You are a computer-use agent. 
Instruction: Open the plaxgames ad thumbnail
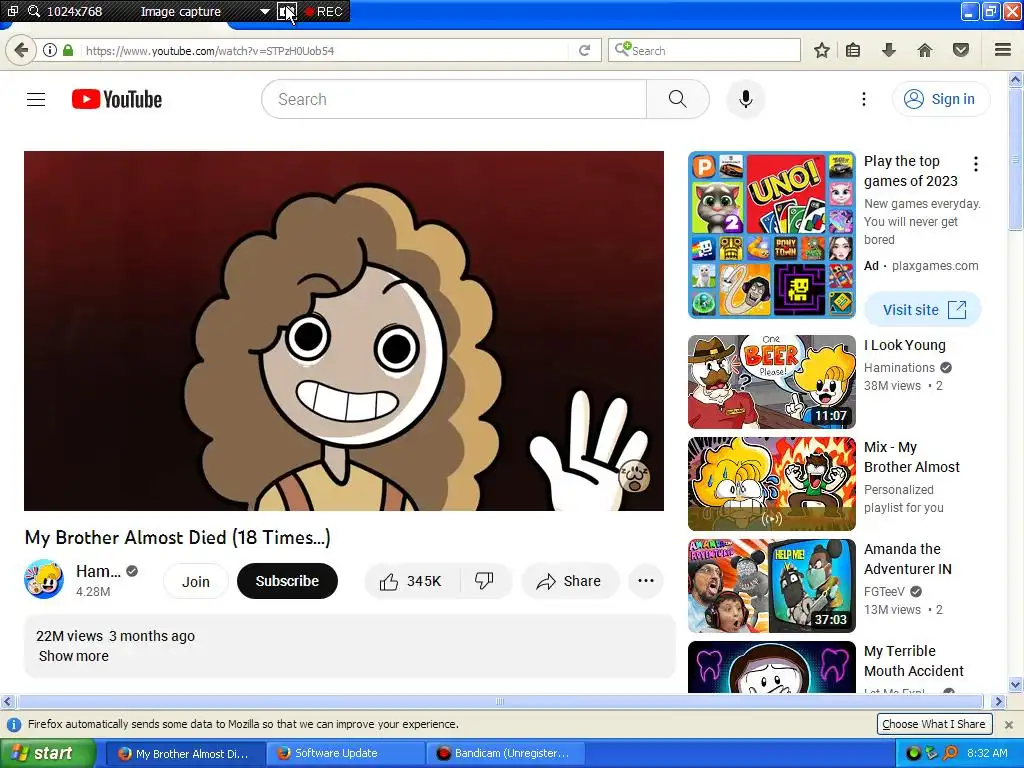(x=771, y=235)
